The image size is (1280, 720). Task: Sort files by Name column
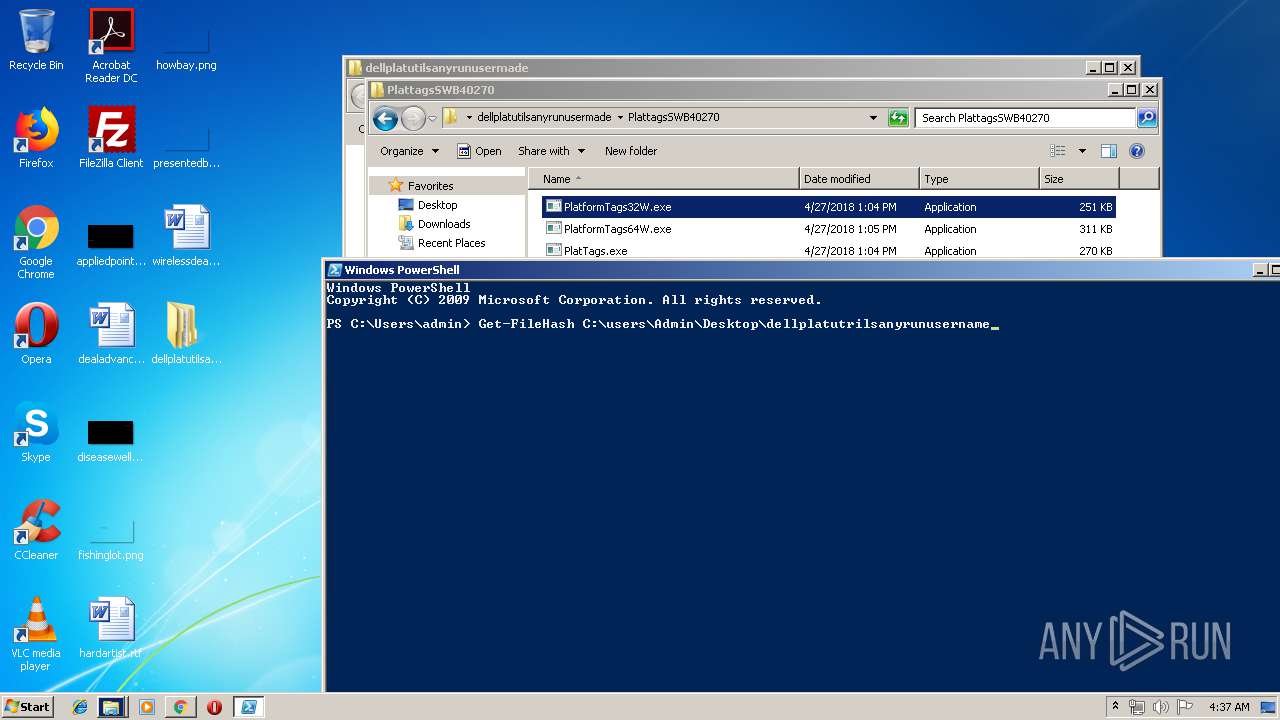(664, 179)
